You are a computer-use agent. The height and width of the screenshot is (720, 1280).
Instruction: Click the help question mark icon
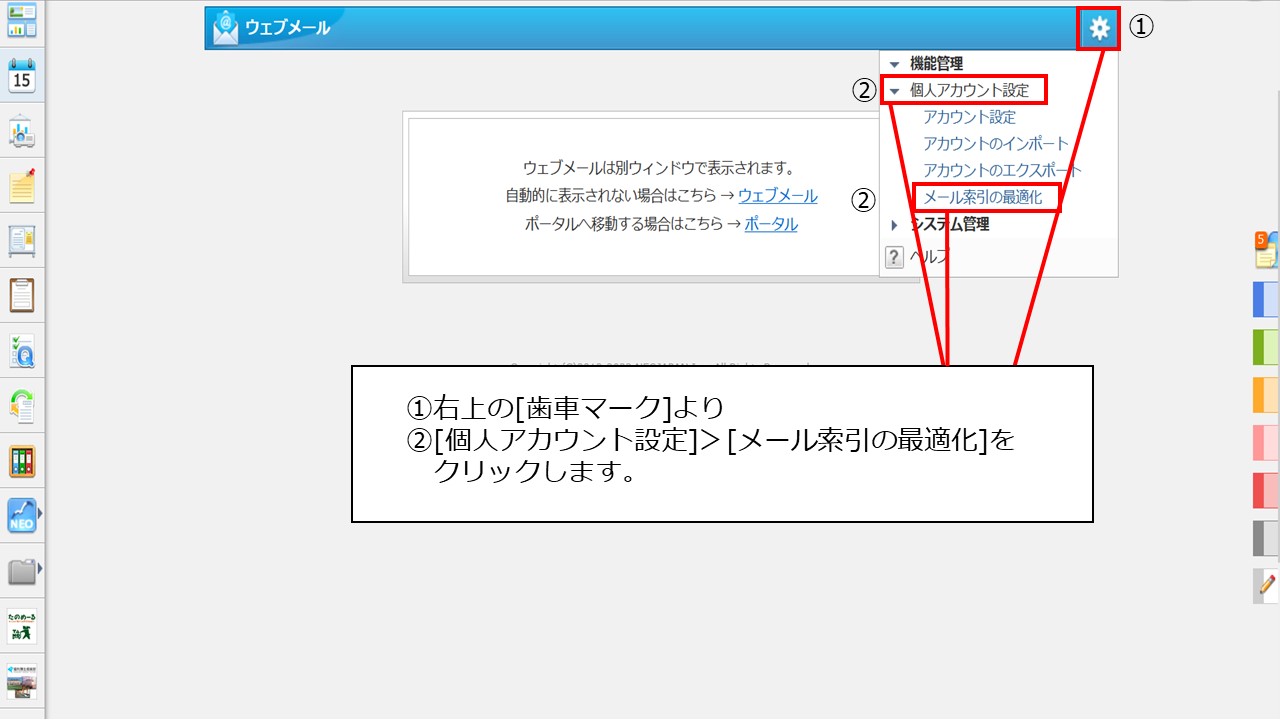click(895, 257)
